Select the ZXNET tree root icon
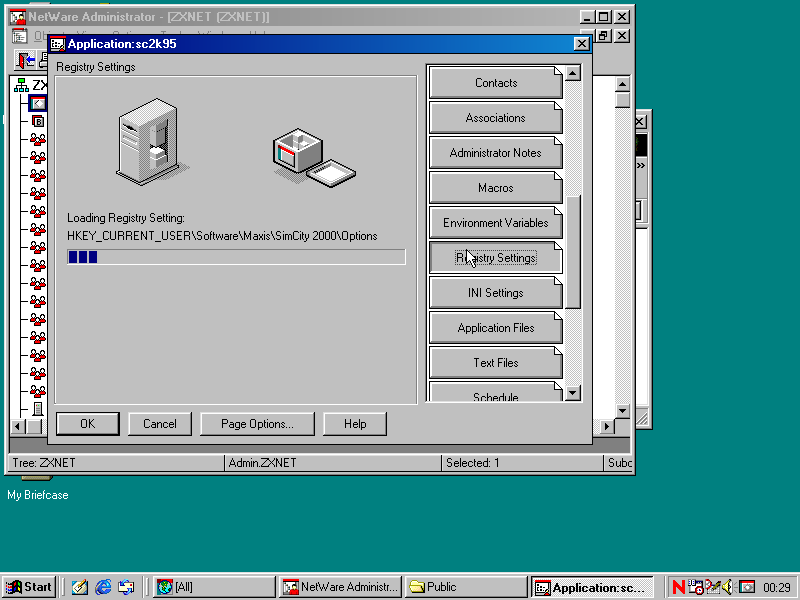 (x=21, y=85)
